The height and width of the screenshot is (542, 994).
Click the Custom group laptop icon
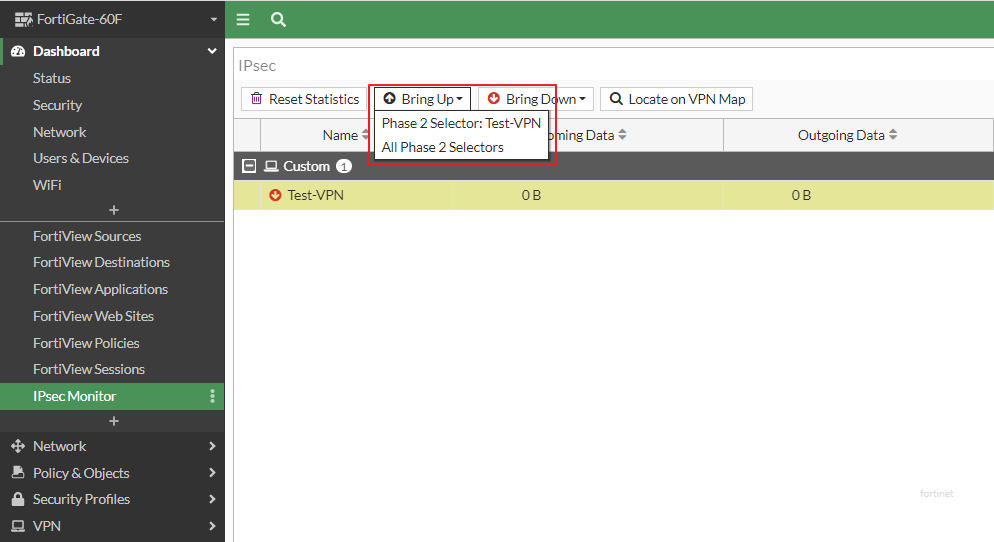tap(271, 166)
